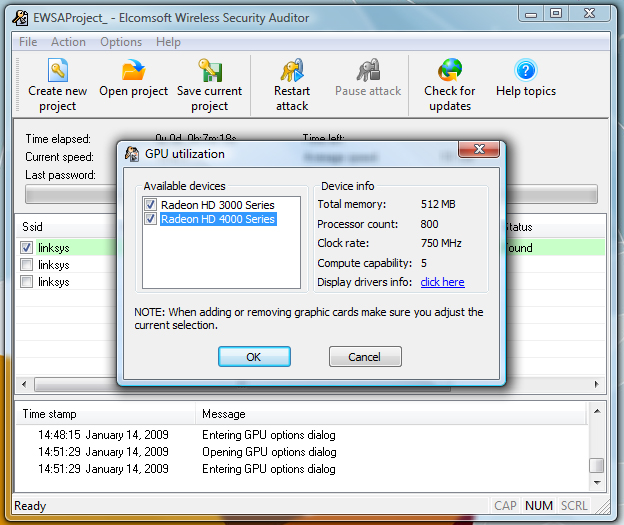Image resolution: width=624 pixels, height=525 pixels.
Task: Open Help topics via the question-mark icon
Action: (x=526, y=70)
